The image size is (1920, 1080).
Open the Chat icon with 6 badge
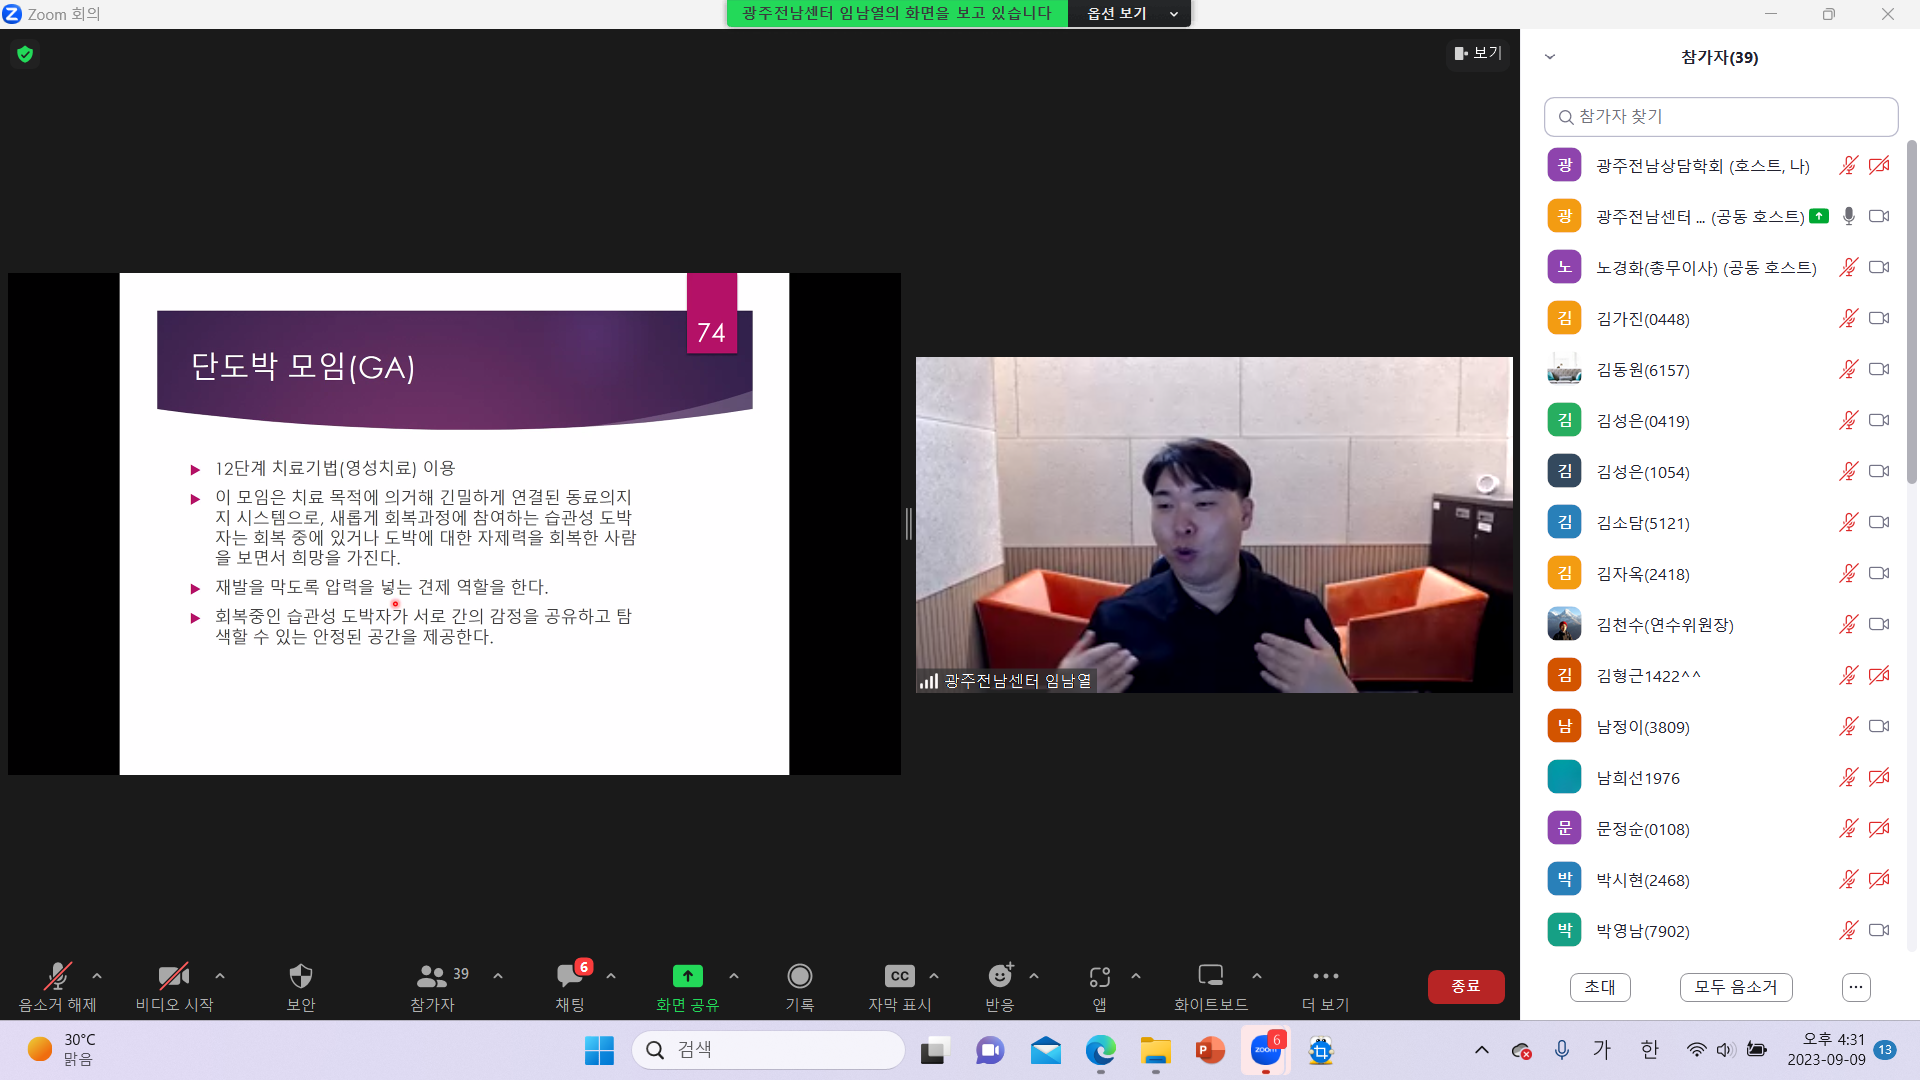[x=570, y=977]
